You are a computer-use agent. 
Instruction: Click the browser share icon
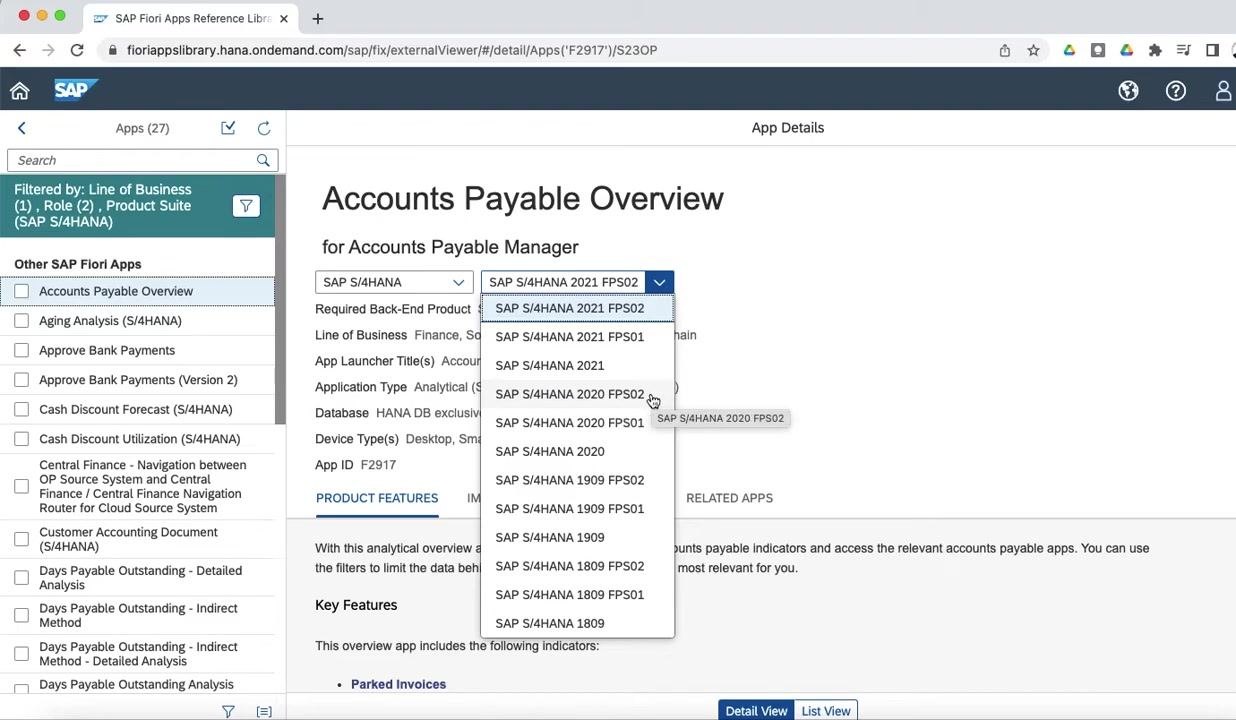pyautogui.click(x=1005, y=50)
